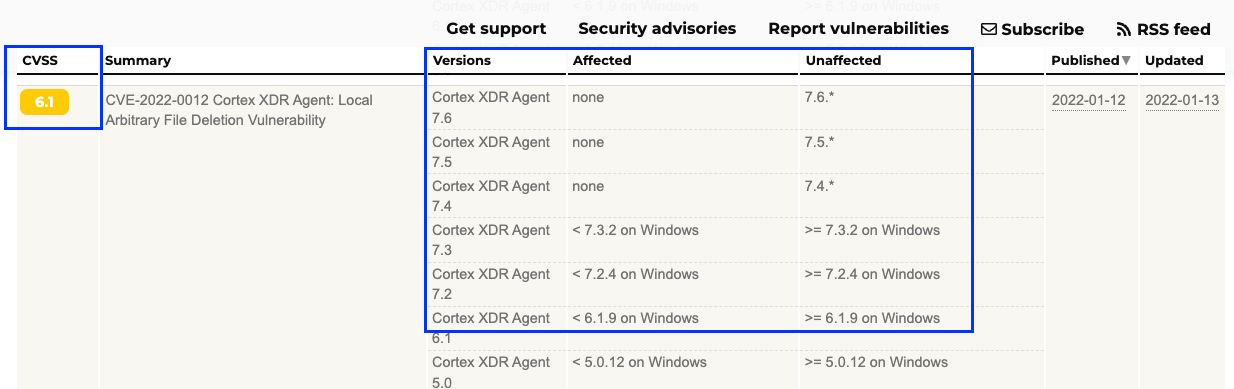Click affected 'none' in Agent 7.4 row
The width and height of the screenshot is (1234, 389).
(588, 186)
